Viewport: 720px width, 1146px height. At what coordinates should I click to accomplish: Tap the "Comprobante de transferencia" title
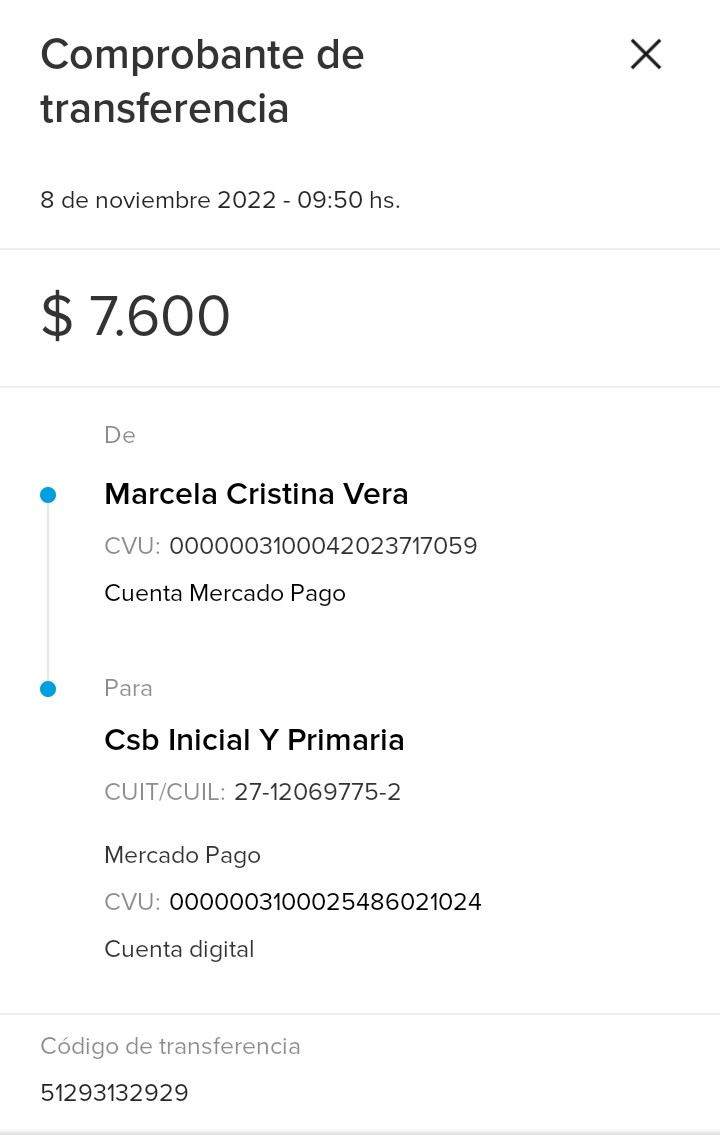click(202, 81)
